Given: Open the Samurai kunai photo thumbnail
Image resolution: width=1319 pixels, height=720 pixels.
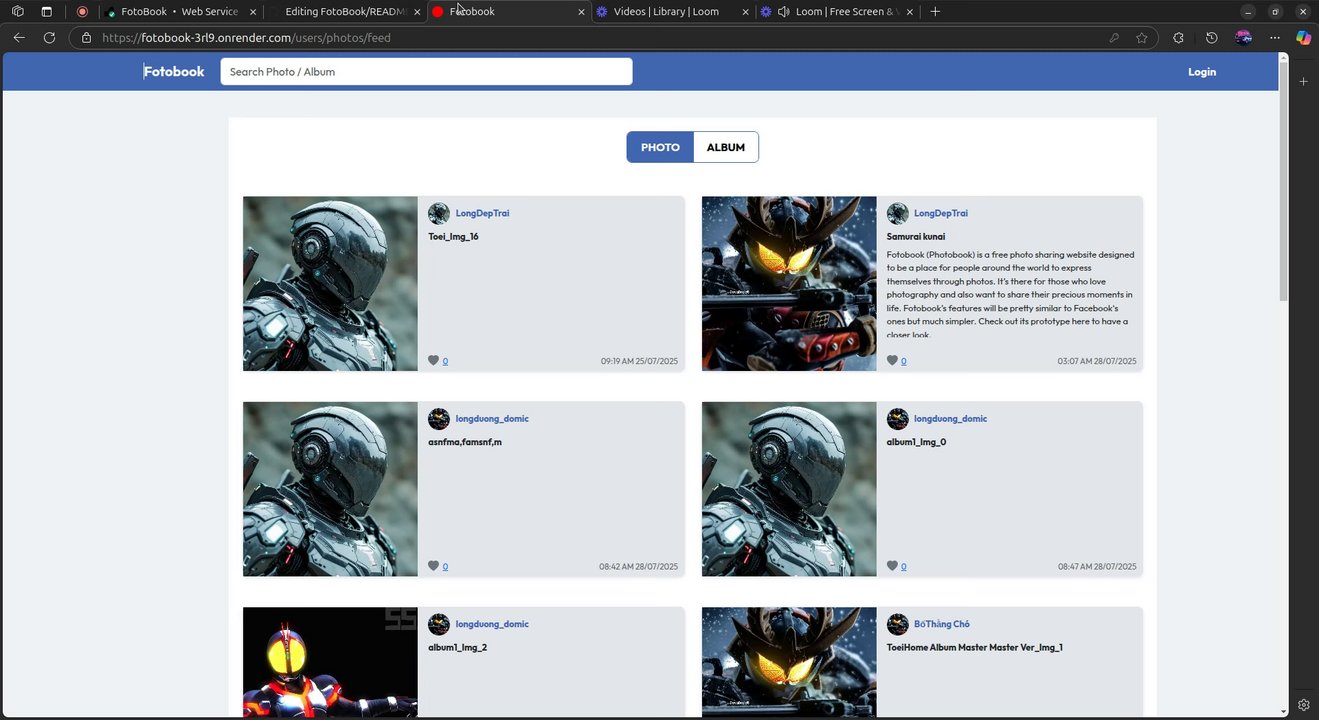Looking at the screenshot, I should [789, 284].
